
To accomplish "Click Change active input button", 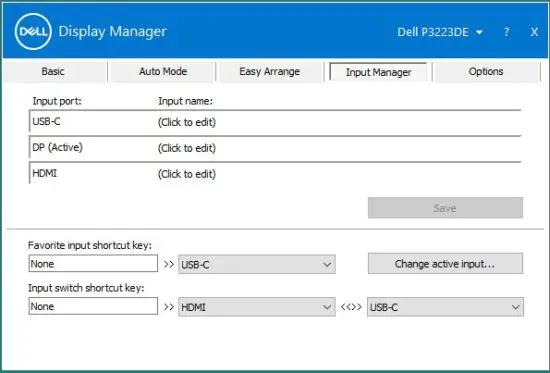I will (x=445, y=264).
